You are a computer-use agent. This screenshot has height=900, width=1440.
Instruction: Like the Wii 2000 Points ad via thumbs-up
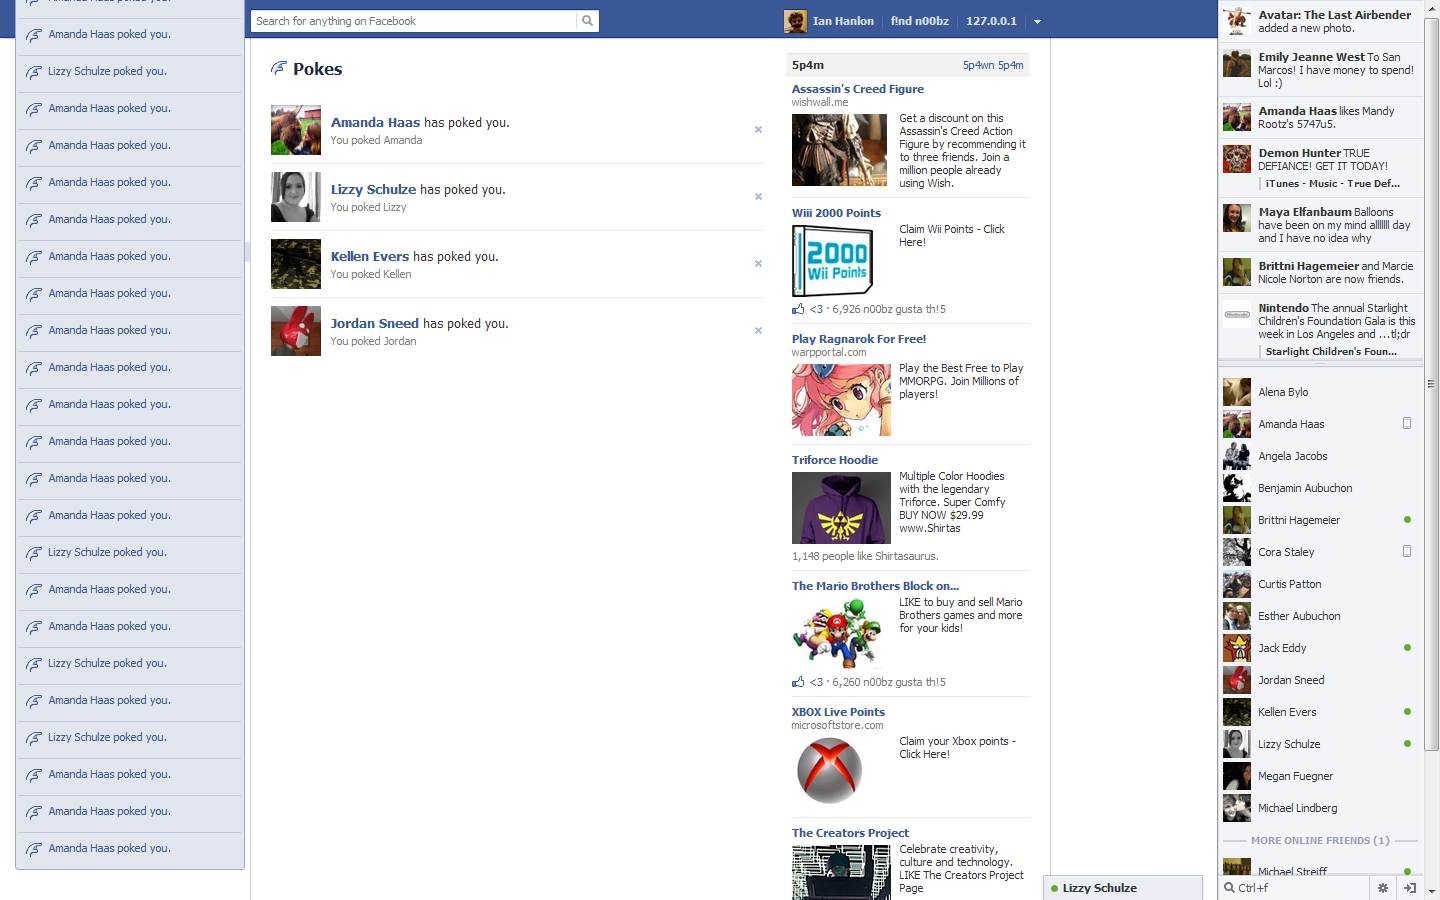pos(798,309)
